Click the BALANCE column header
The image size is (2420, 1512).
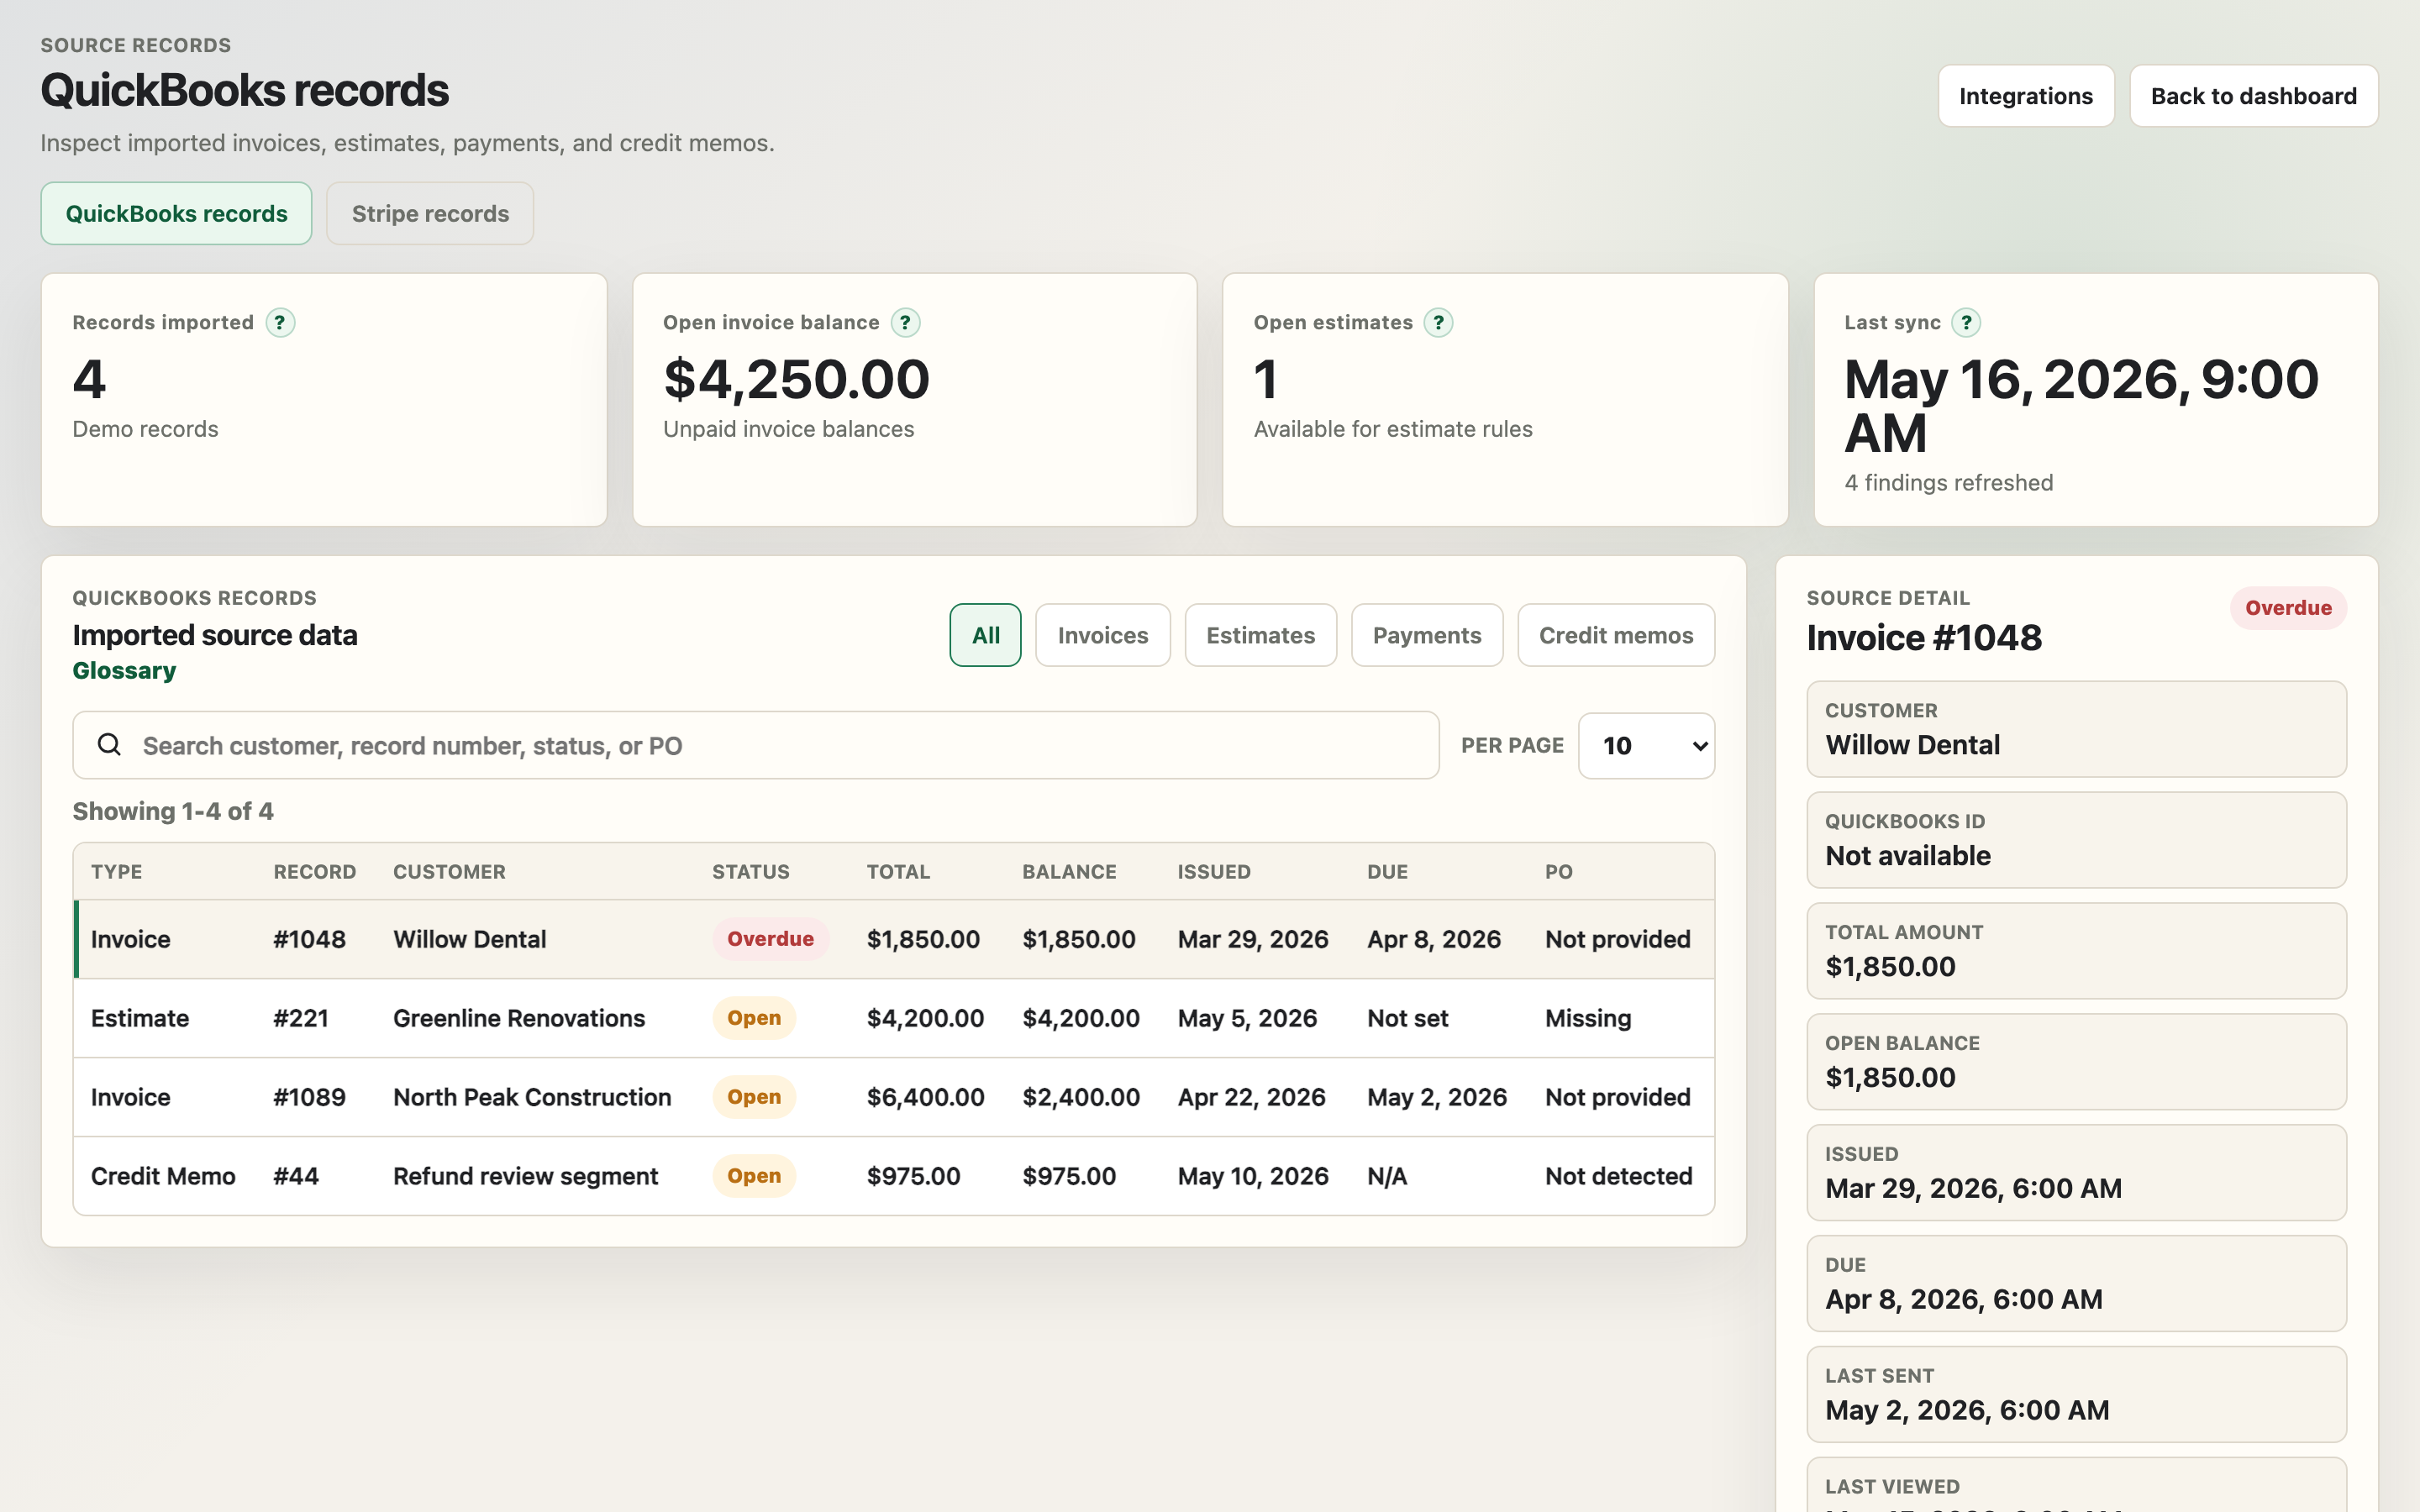click(x=1069, y=872)
